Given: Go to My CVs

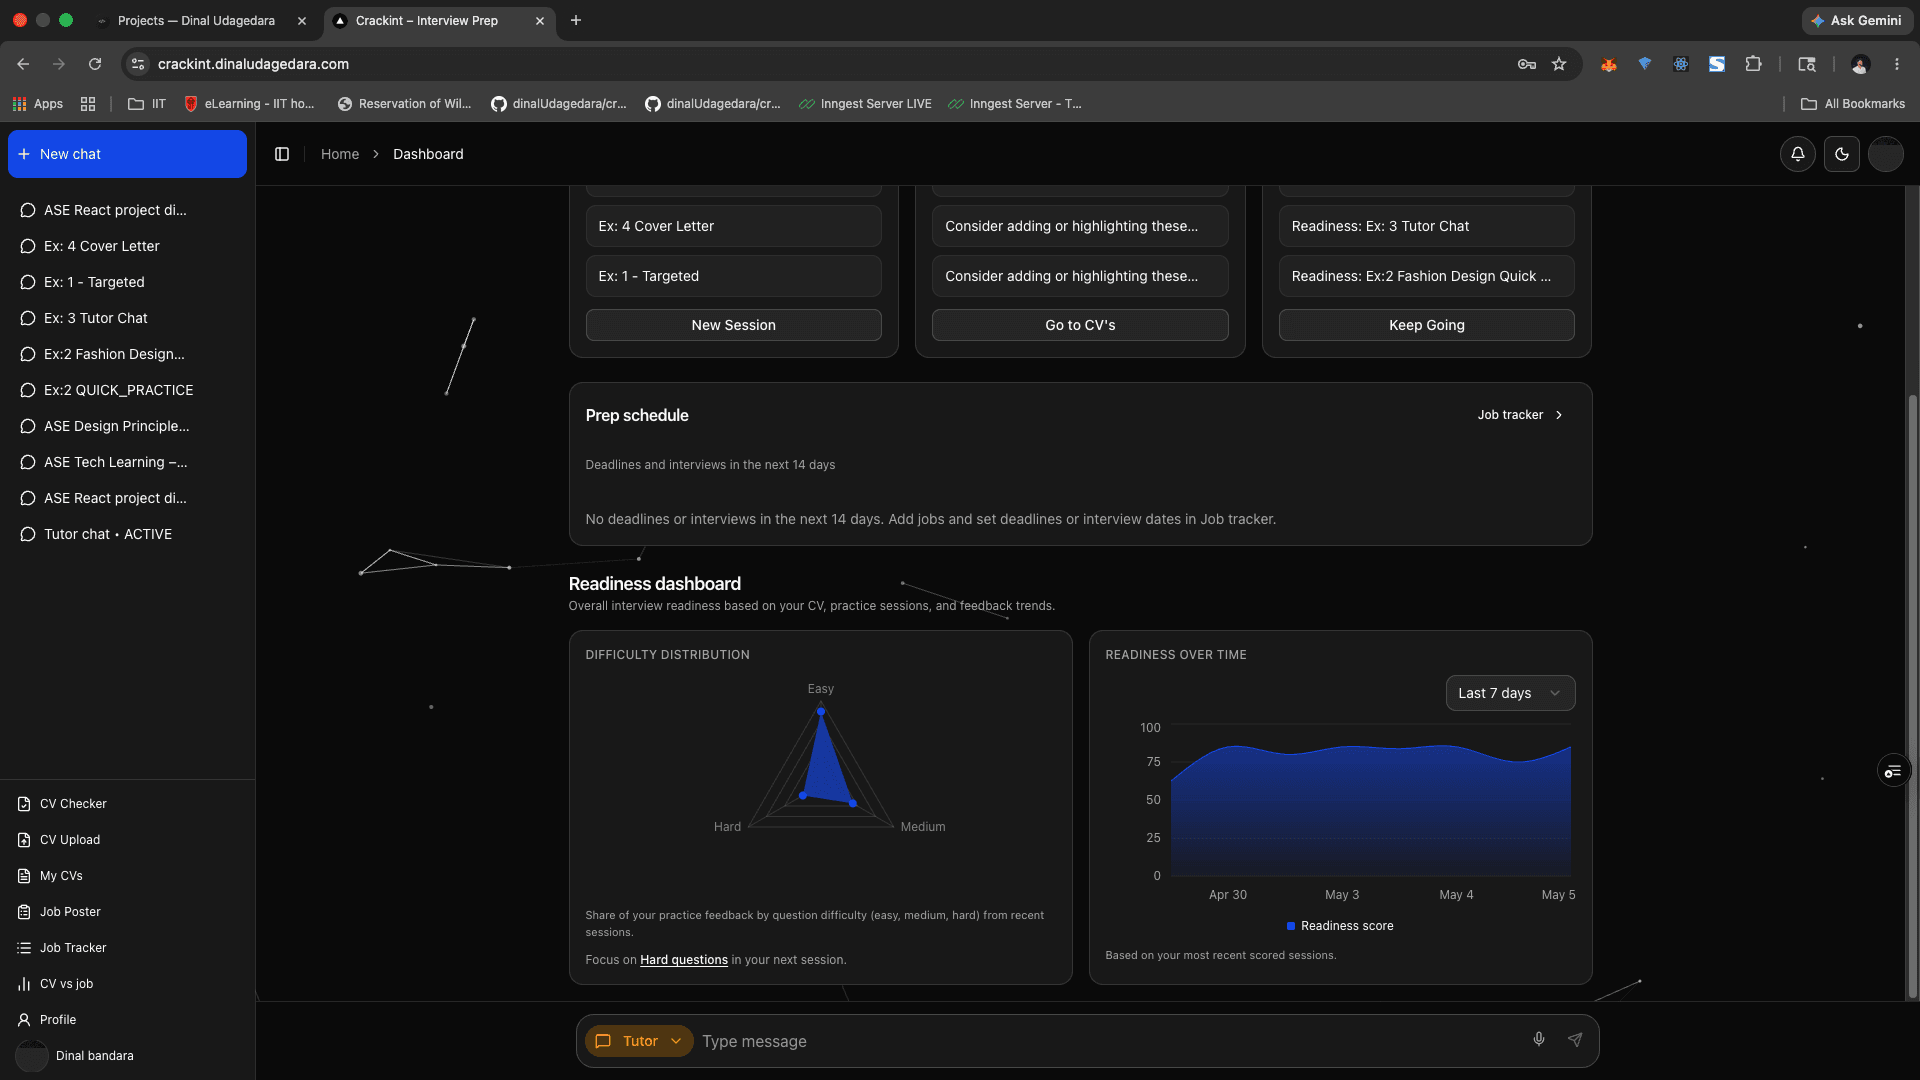Looking at the screenshot, I should pos(127,876).
